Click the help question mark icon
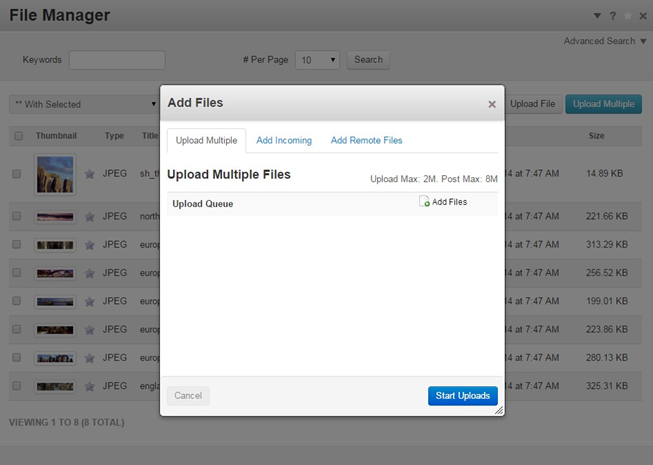 point(613,16)
